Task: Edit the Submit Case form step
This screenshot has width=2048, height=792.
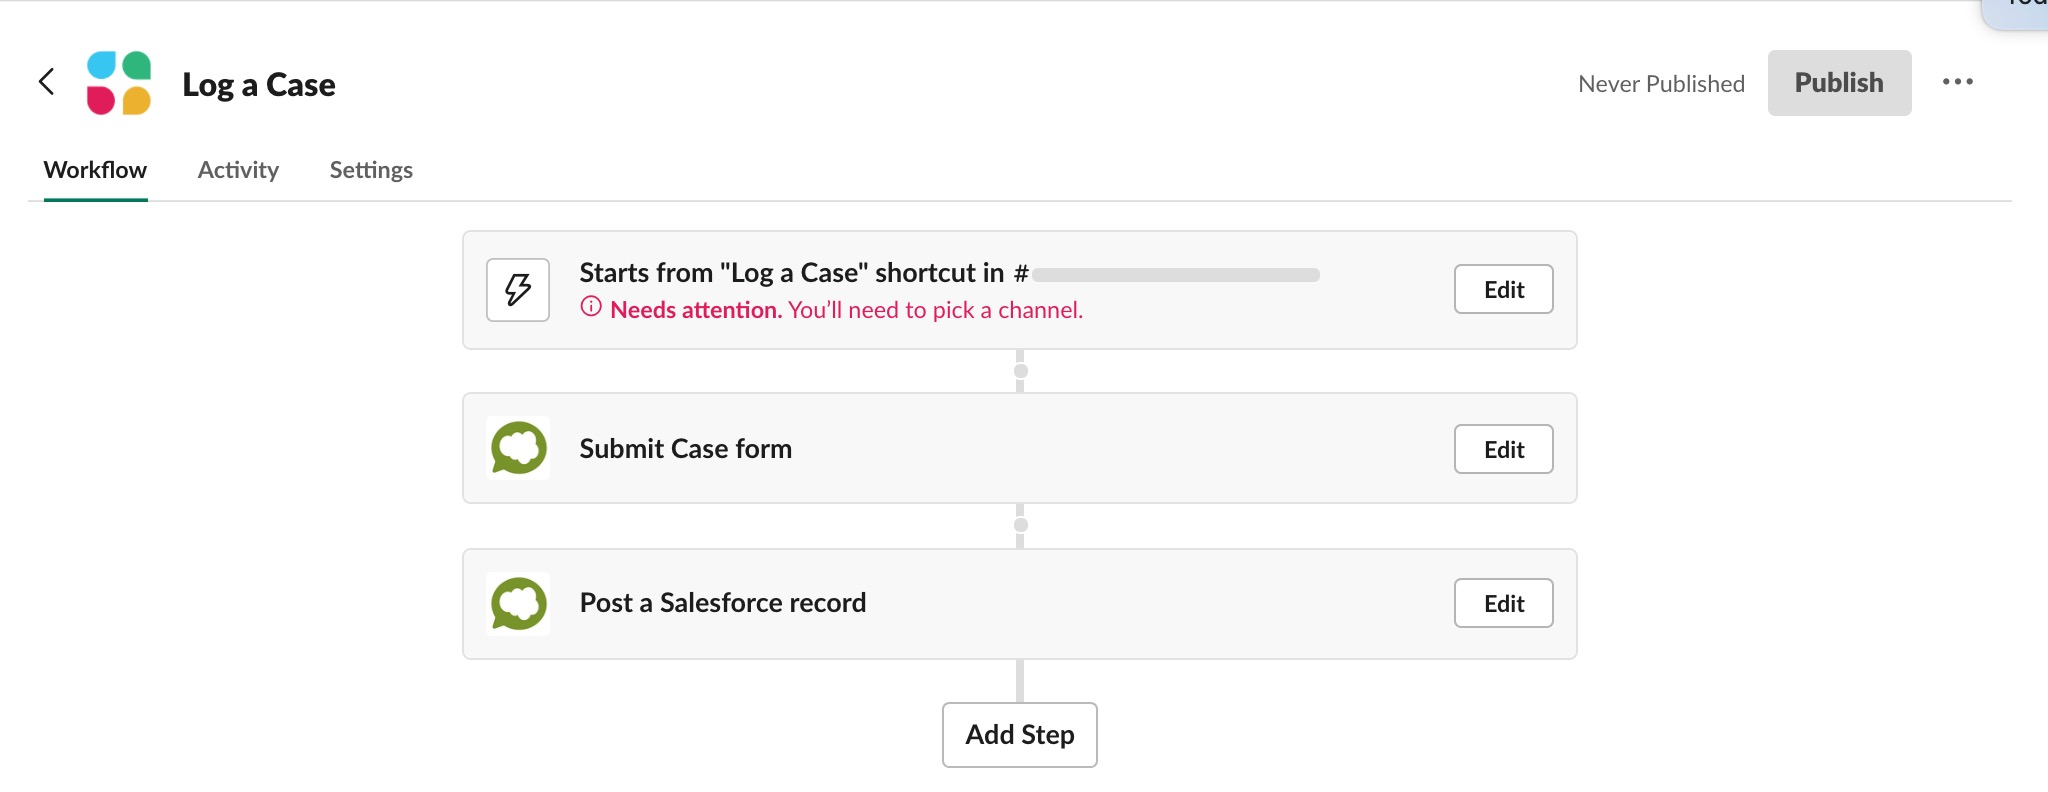Action: [1503, 449]
